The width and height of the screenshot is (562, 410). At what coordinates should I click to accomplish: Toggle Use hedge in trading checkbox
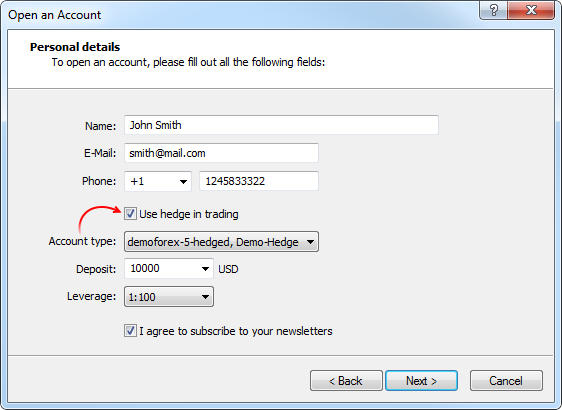130,214
